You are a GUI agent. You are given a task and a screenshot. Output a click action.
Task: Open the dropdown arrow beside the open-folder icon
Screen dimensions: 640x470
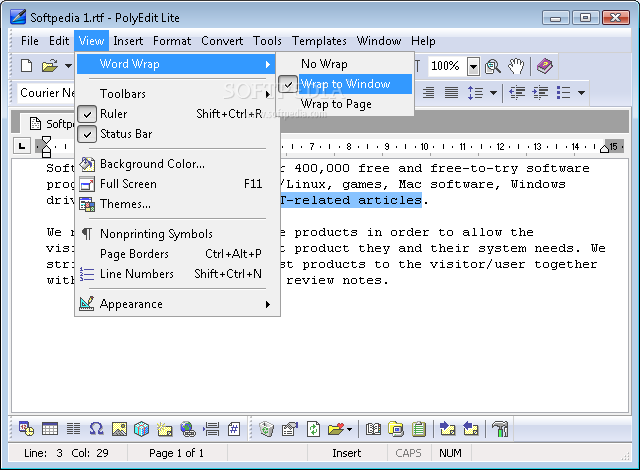point(68,66)
